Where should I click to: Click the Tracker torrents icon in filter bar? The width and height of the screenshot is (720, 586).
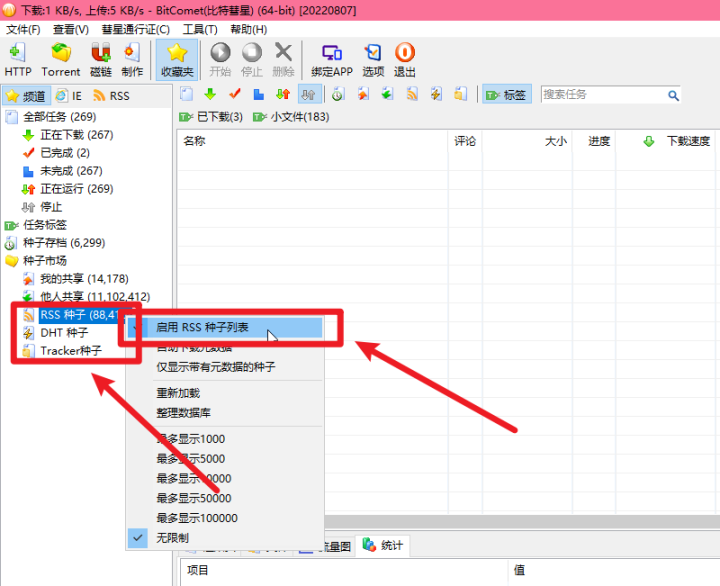461,94
